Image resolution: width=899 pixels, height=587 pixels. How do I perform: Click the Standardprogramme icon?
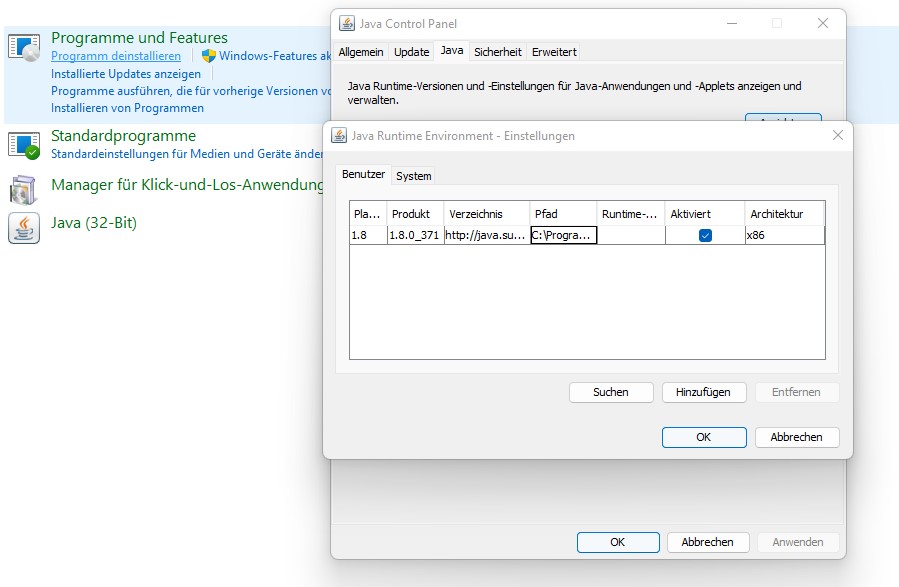tap(23, 144)
